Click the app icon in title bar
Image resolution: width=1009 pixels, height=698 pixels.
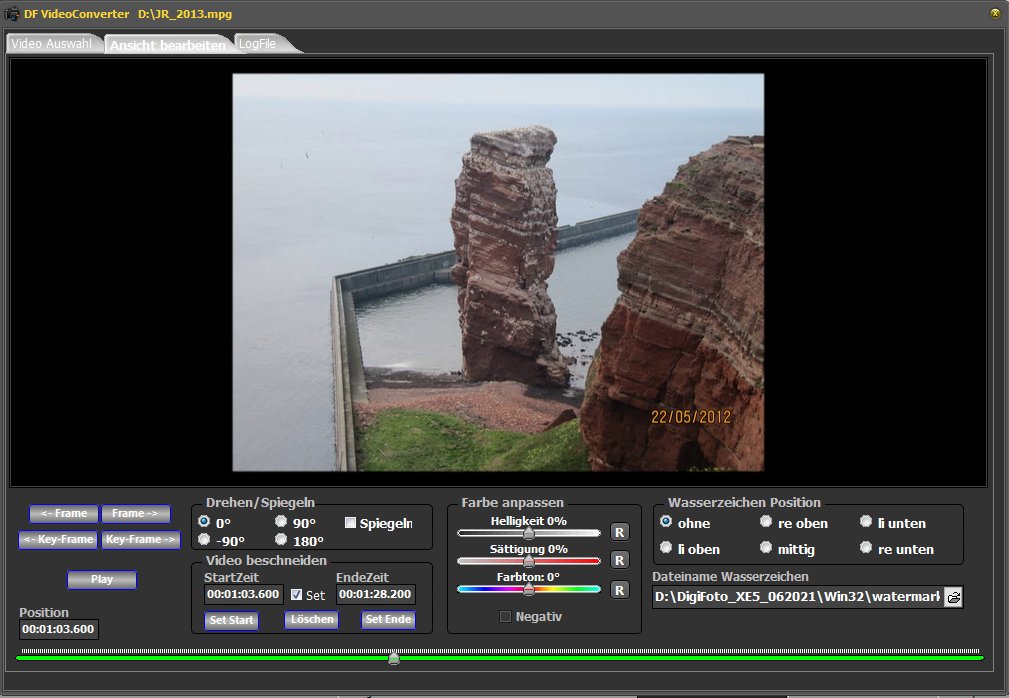[12, 14]
